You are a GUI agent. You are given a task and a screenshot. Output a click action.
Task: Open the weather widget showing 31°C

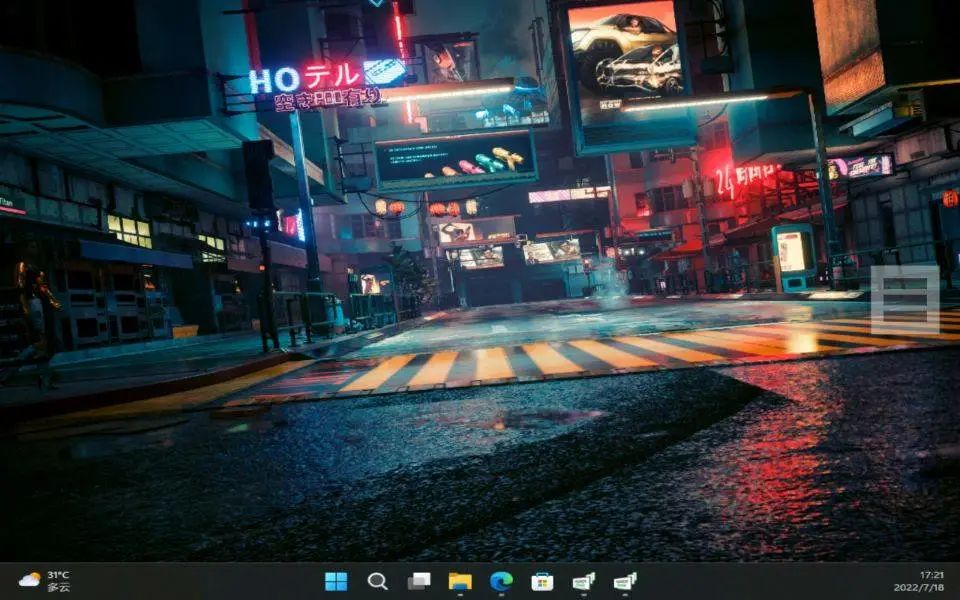coord(58,575)
